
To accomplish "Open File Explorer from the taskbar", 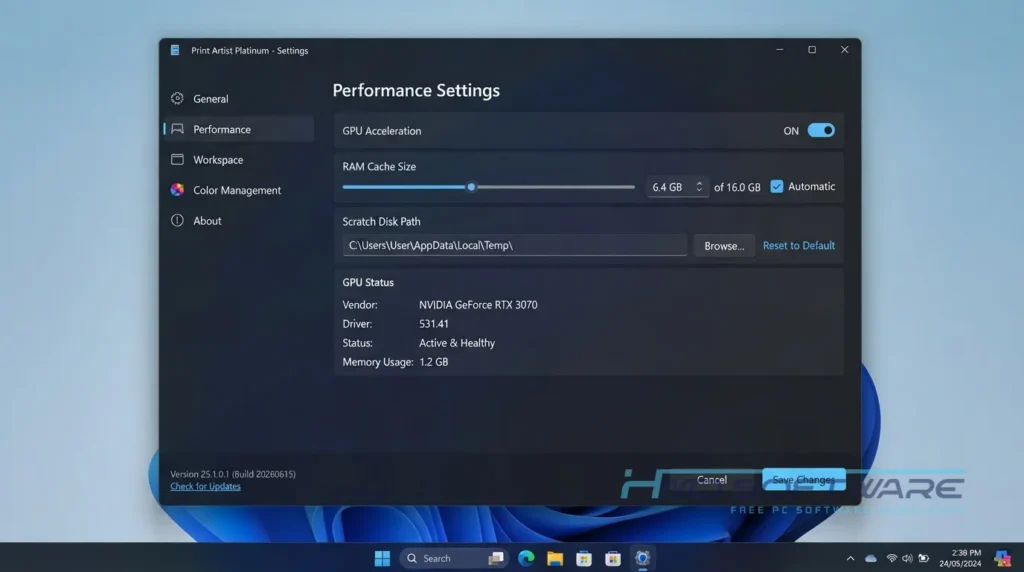I will pyautogui.click(x=555, y=558).
